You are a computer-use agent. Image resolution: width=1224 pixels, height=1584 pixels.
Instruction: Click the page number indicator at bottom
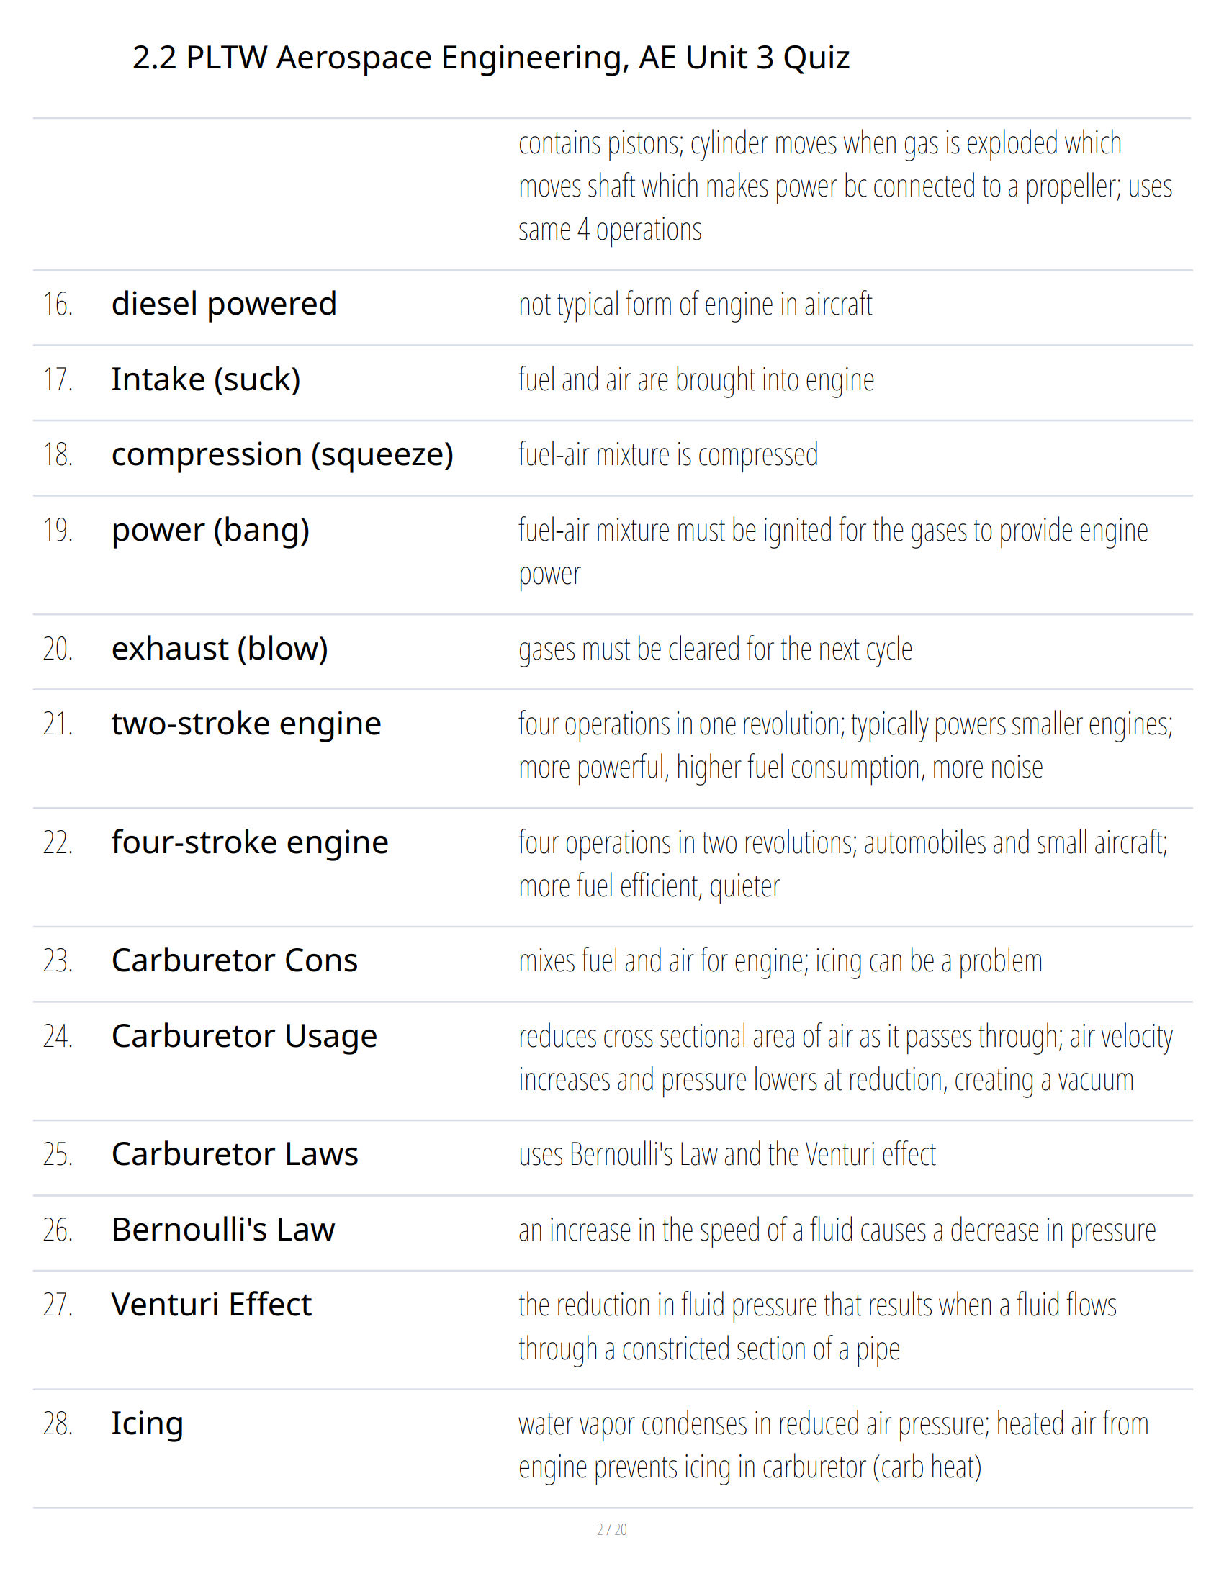pyautogui.click(x=612, y=1529)
